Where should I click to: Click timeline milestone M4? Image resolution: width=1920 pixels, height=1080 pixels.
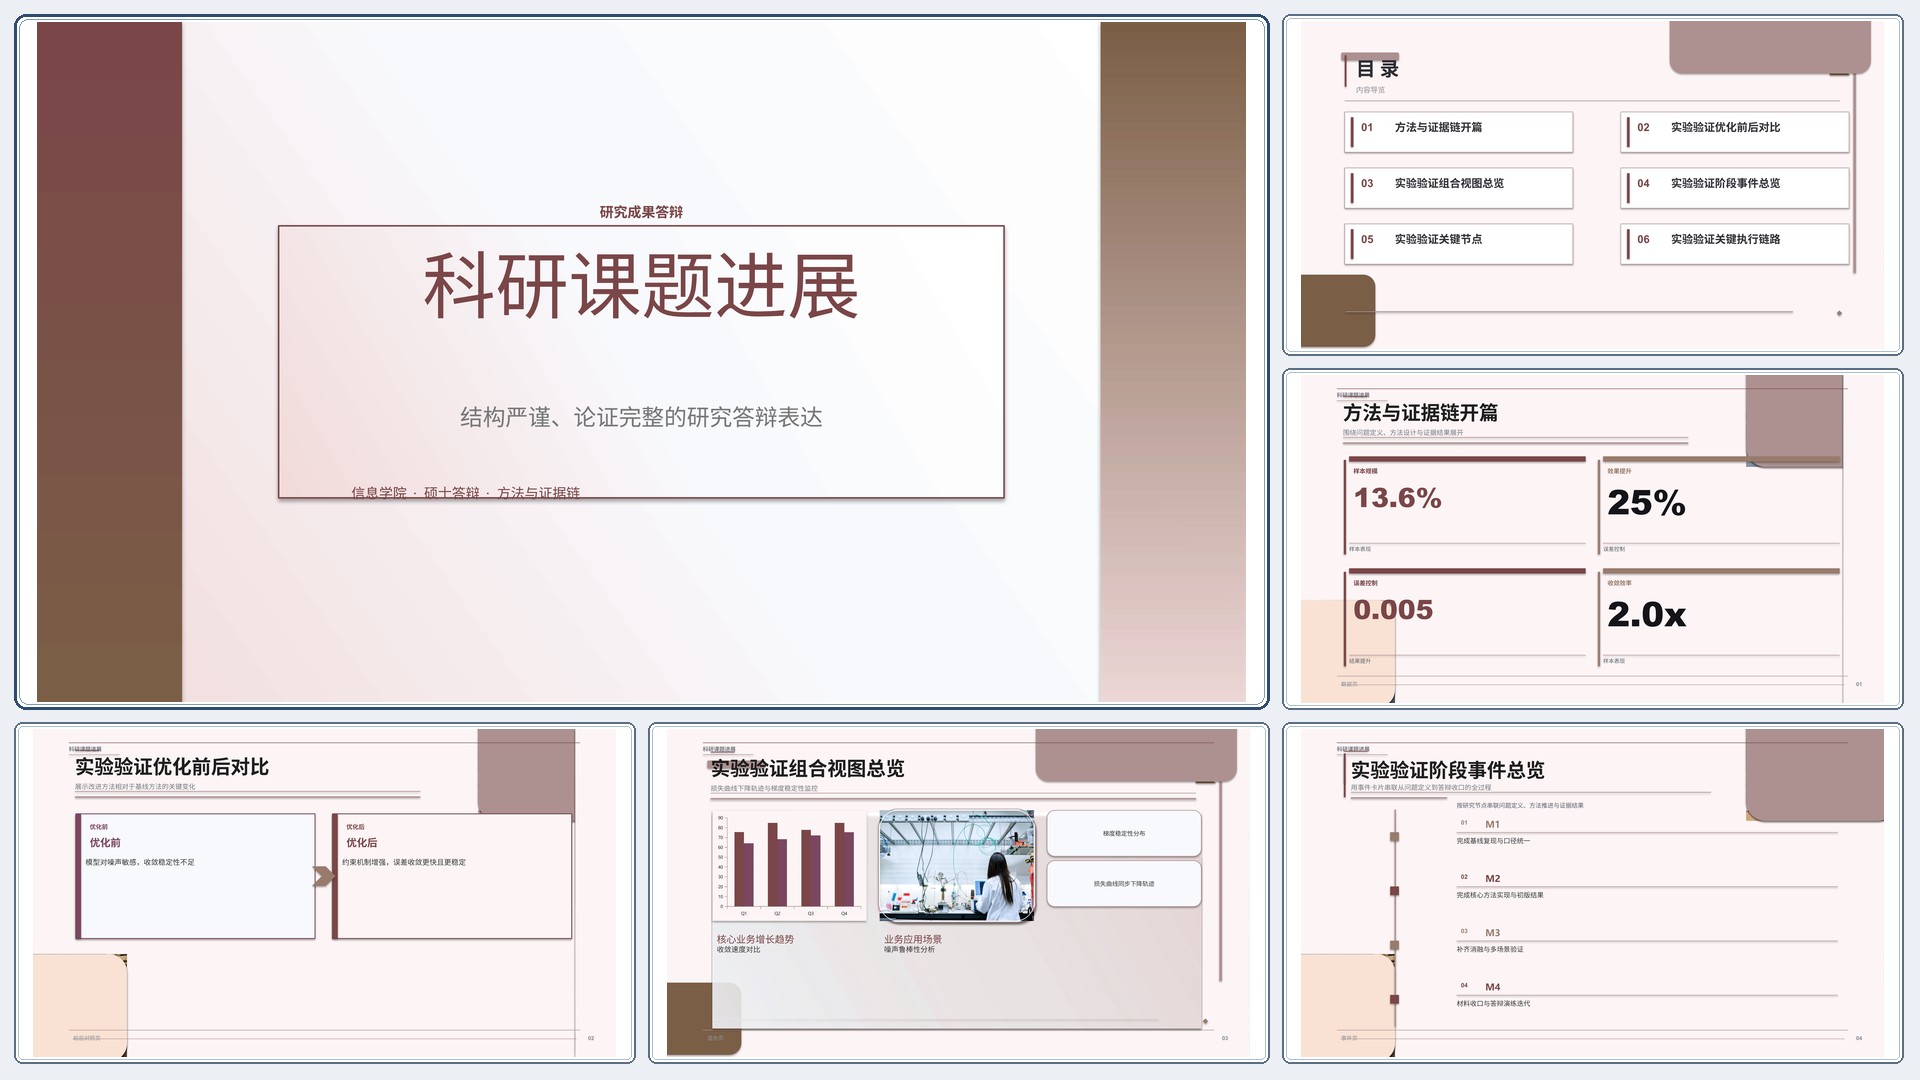[1492, 987]
